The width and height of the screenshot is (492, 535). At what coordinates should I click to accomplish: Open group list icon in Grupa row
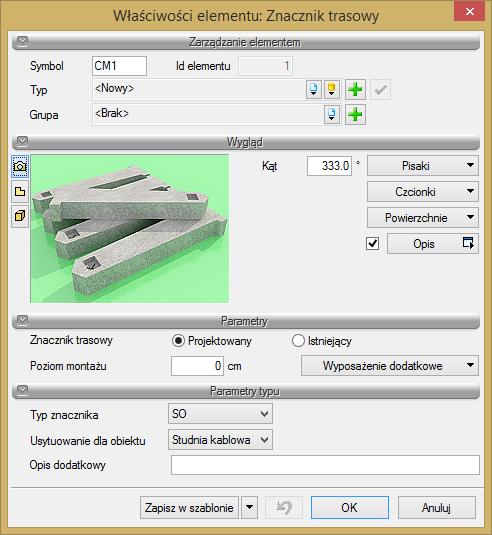(332, 115)
